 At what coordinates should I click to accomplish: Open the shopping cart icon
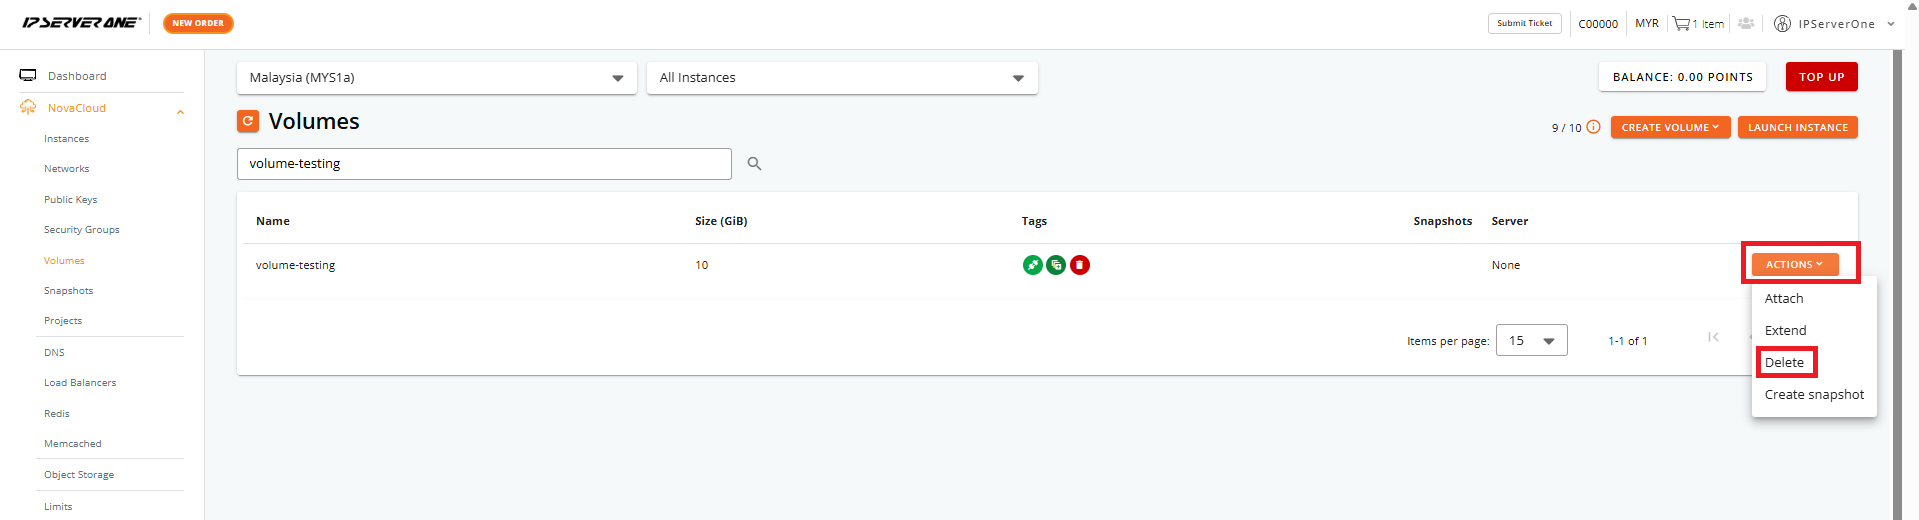tap(1680, 23)
